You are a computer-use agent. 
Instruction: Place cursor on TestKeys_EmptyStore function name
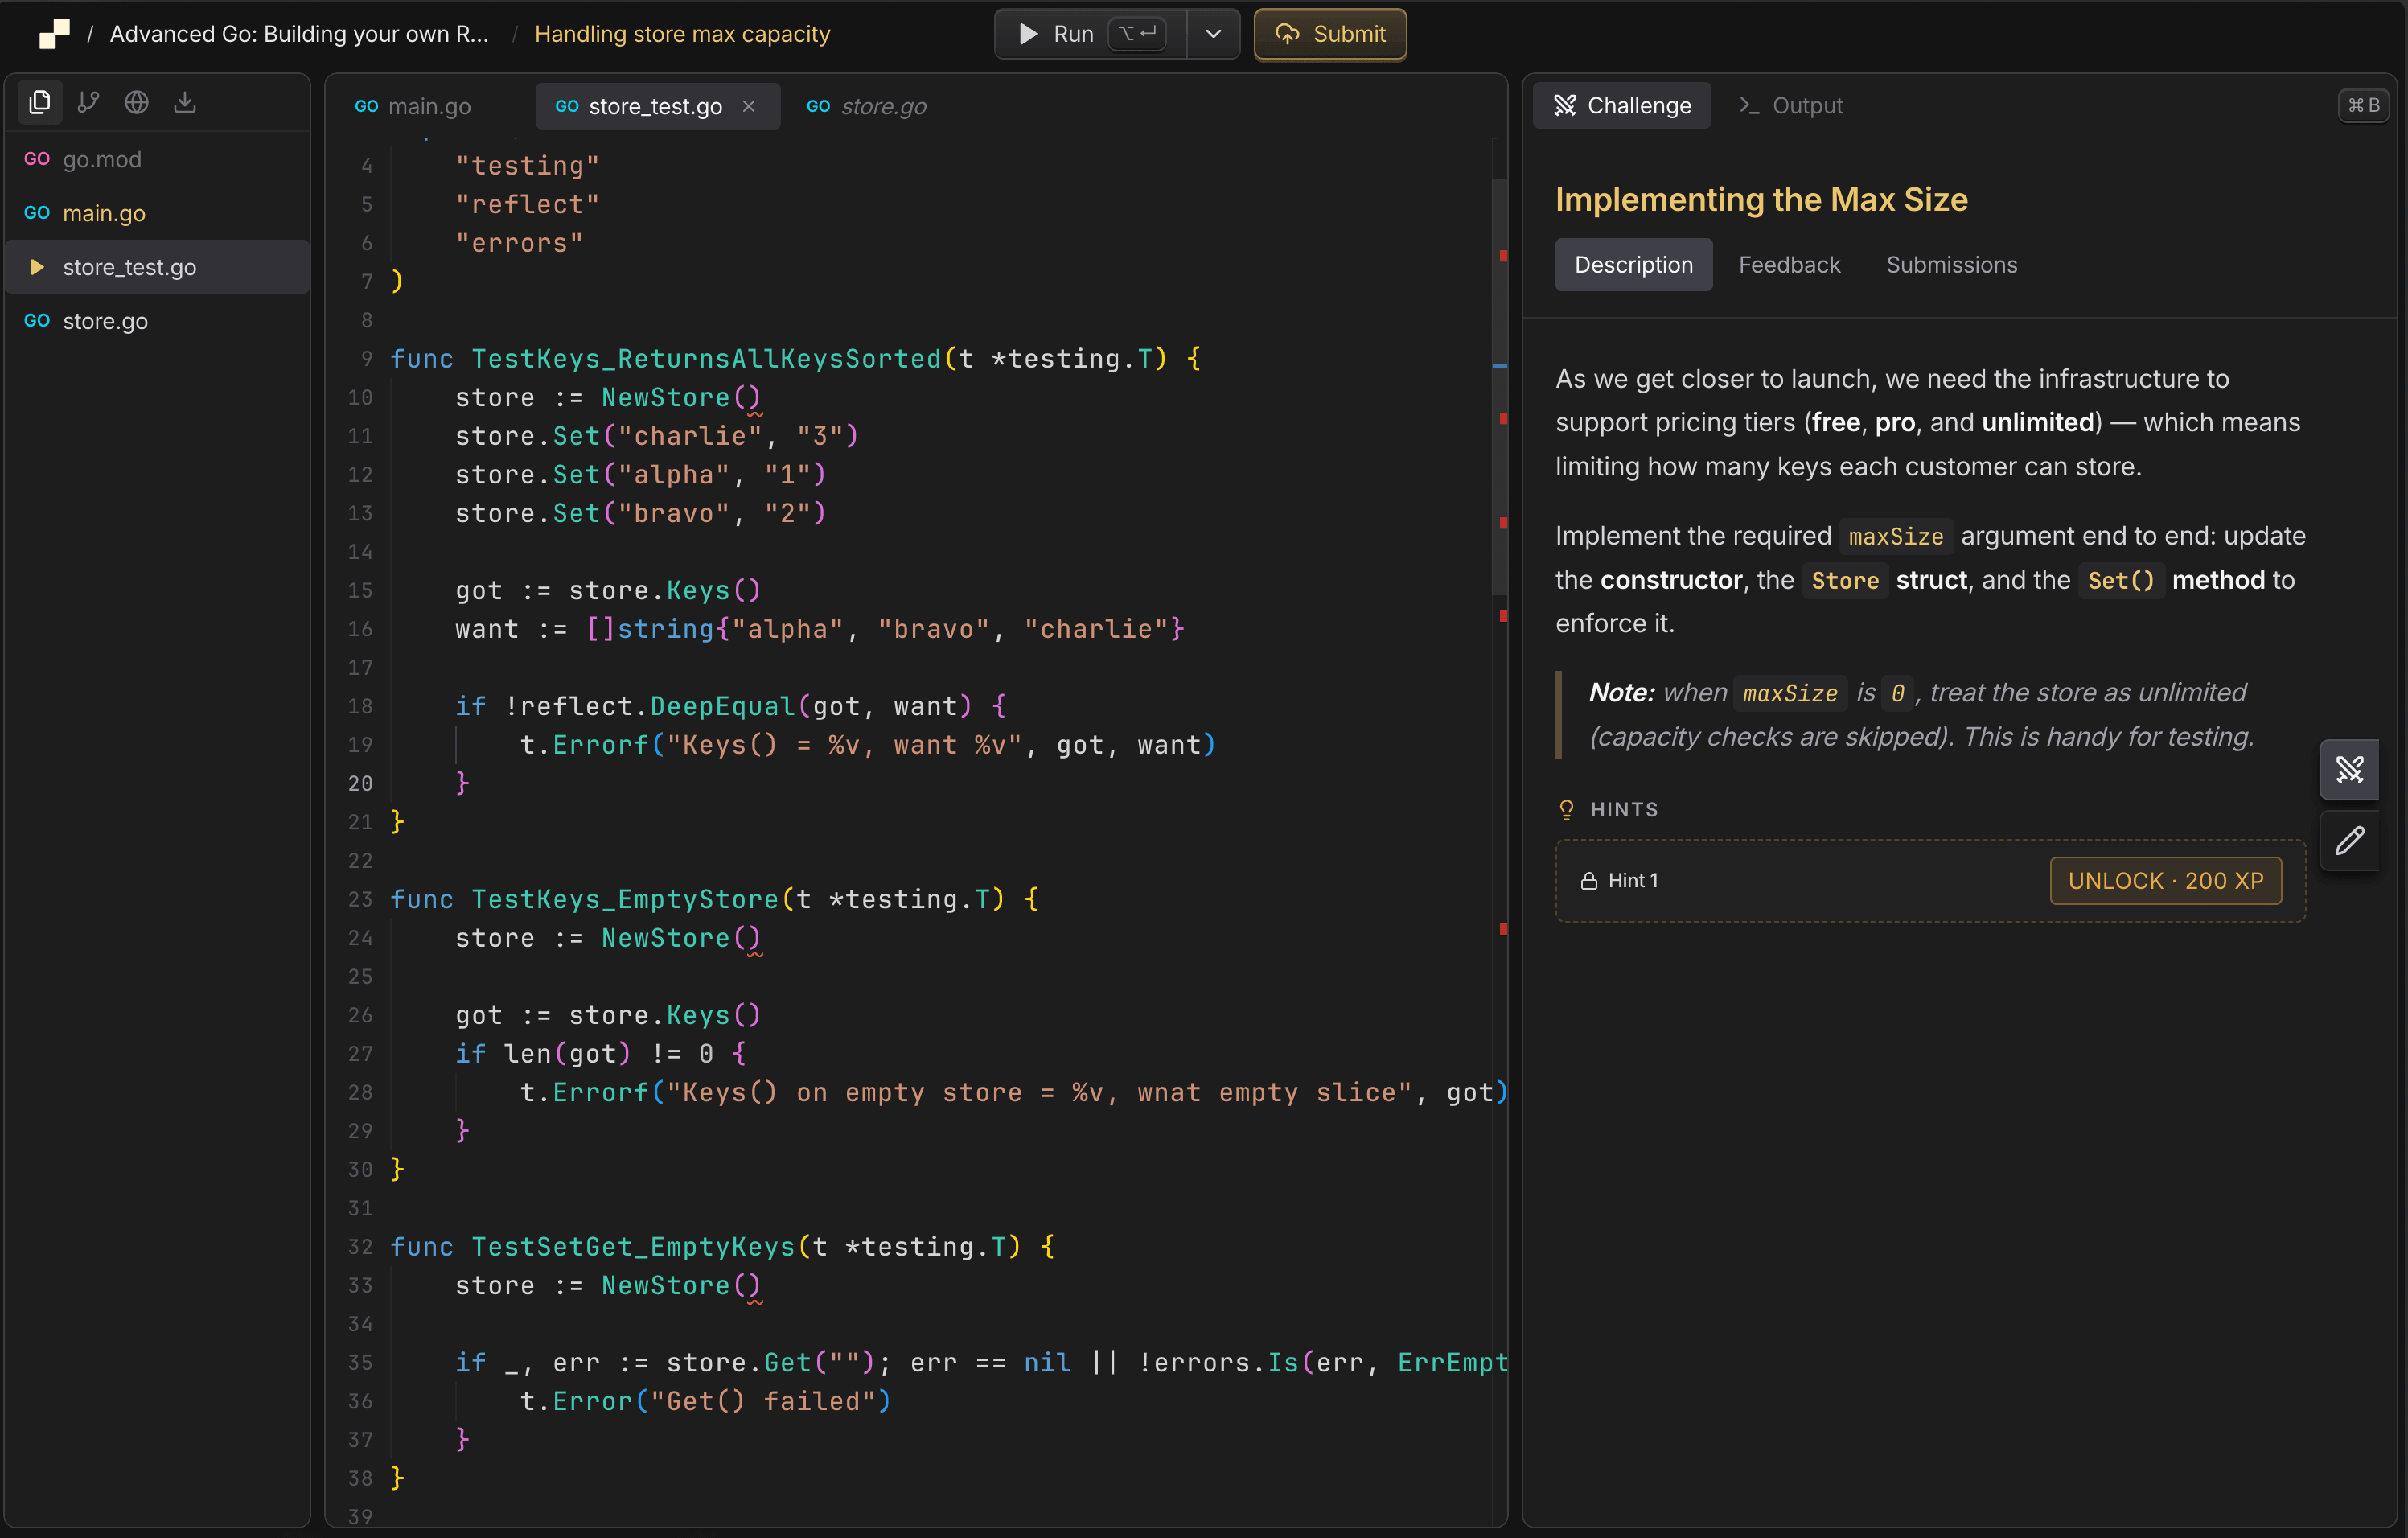point(625,899)
